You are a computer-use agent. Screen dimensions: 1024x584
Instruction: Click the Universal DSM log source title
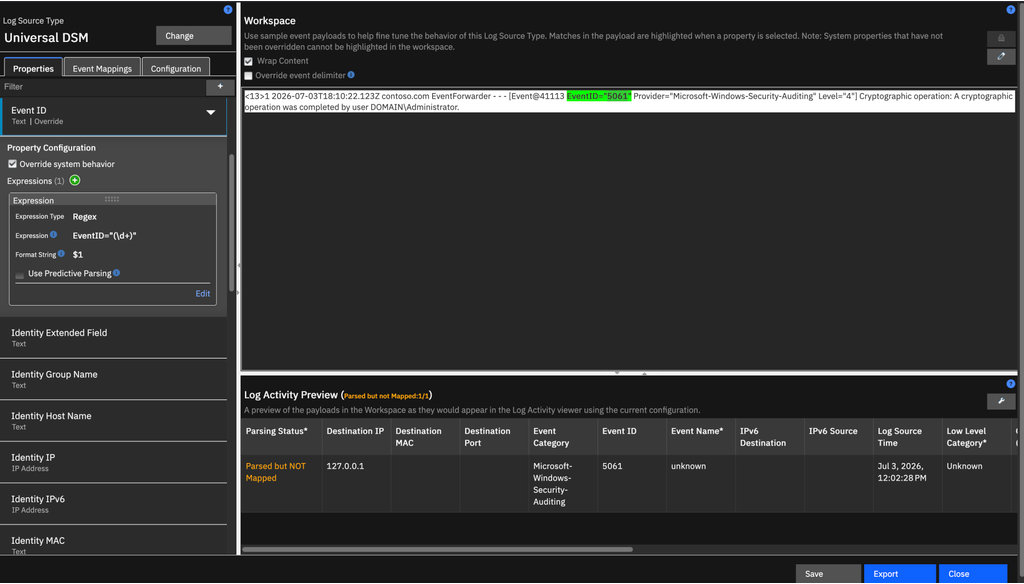46,37
